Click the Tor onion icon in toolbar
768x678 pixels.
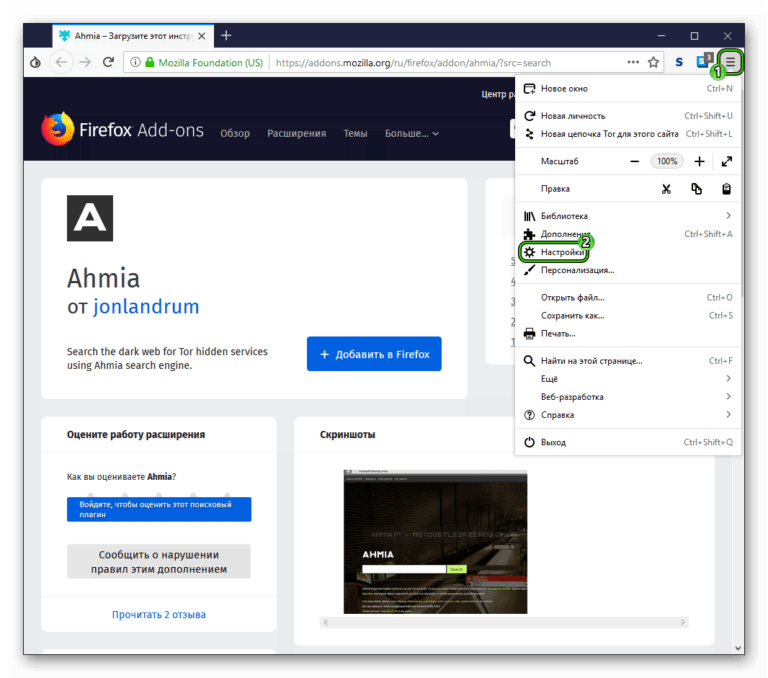pyautogui.click(x=35, y=62)
